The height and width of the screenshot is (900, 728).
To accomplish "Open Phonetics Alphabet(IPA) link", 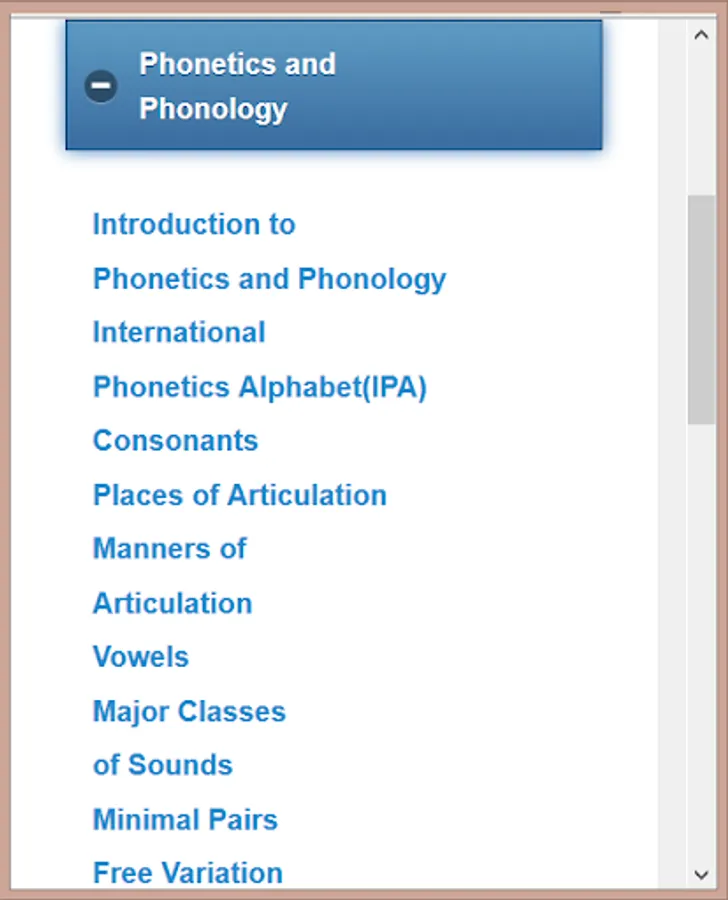I will (x=260, y=387).
